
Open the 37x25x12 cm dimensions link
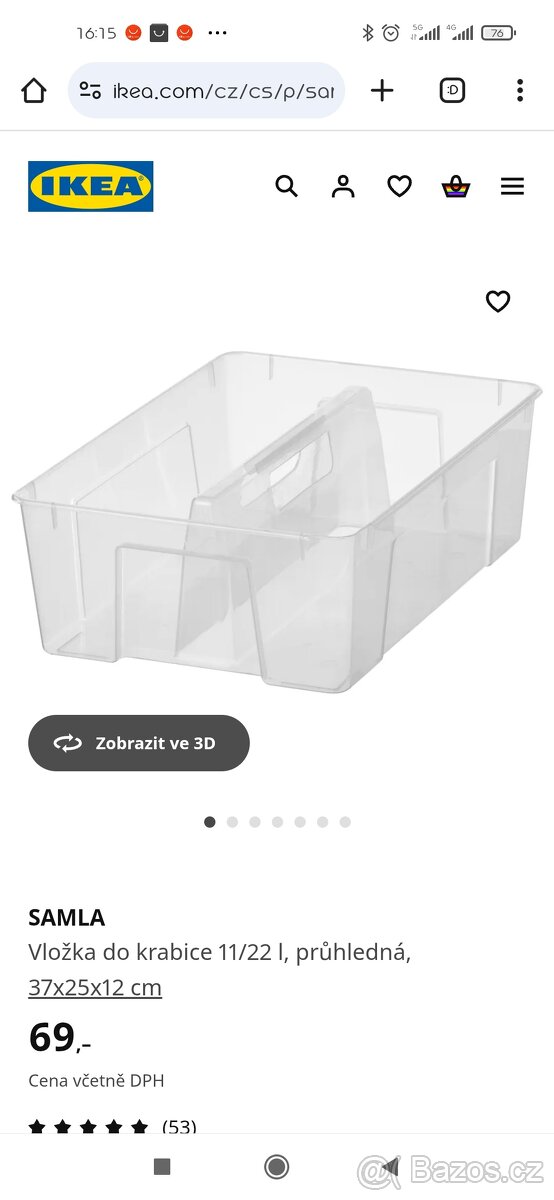pyautogui.click(x=95, y=987)
